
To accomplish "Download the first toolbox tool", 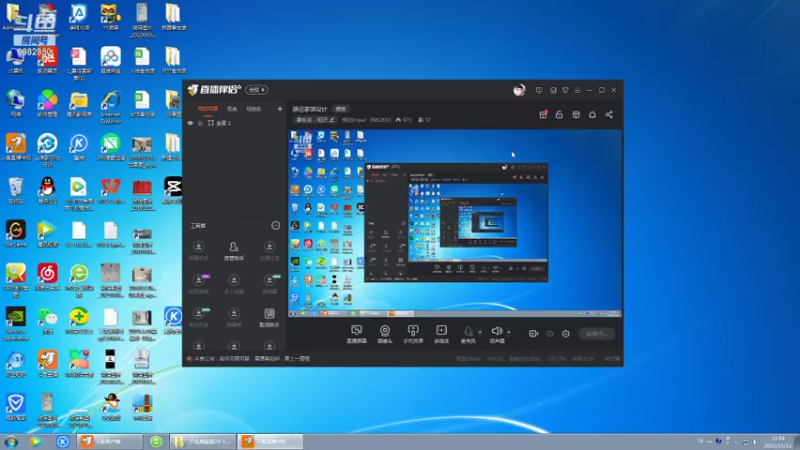I will pos(198,251).
